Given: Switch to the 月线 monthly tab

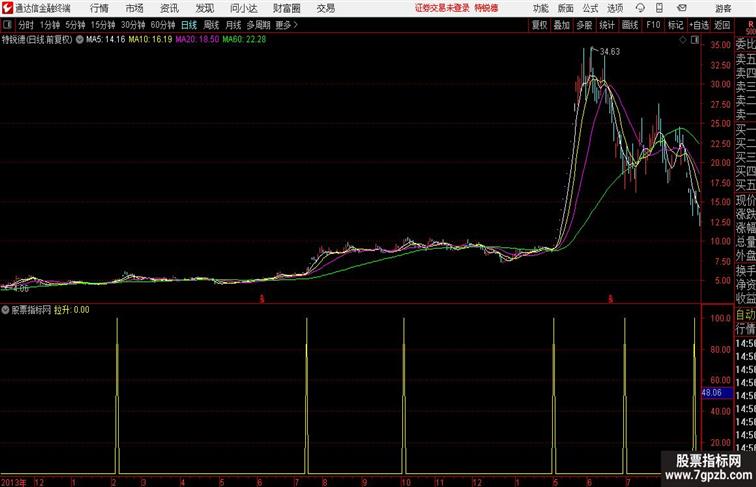Looking at the screenshot, I should pos(233,25).
